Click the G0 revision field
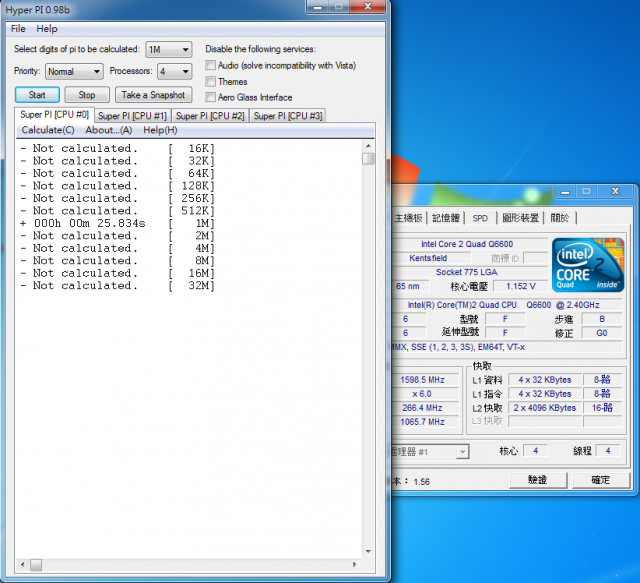 coord(602,333)
